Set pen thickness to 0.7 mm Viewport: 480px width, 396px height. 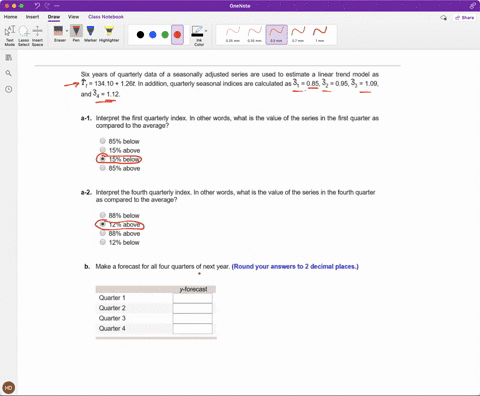pos(298,35)
